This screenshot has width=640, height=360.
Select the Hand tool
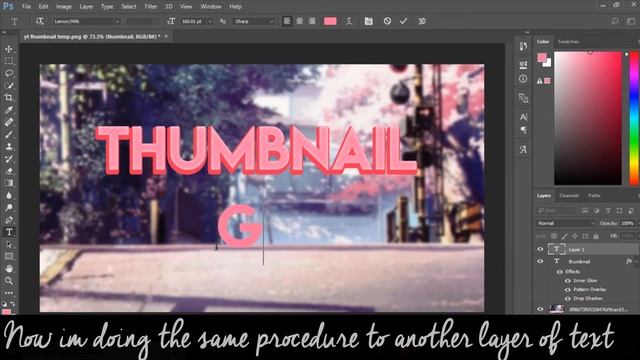9,269
